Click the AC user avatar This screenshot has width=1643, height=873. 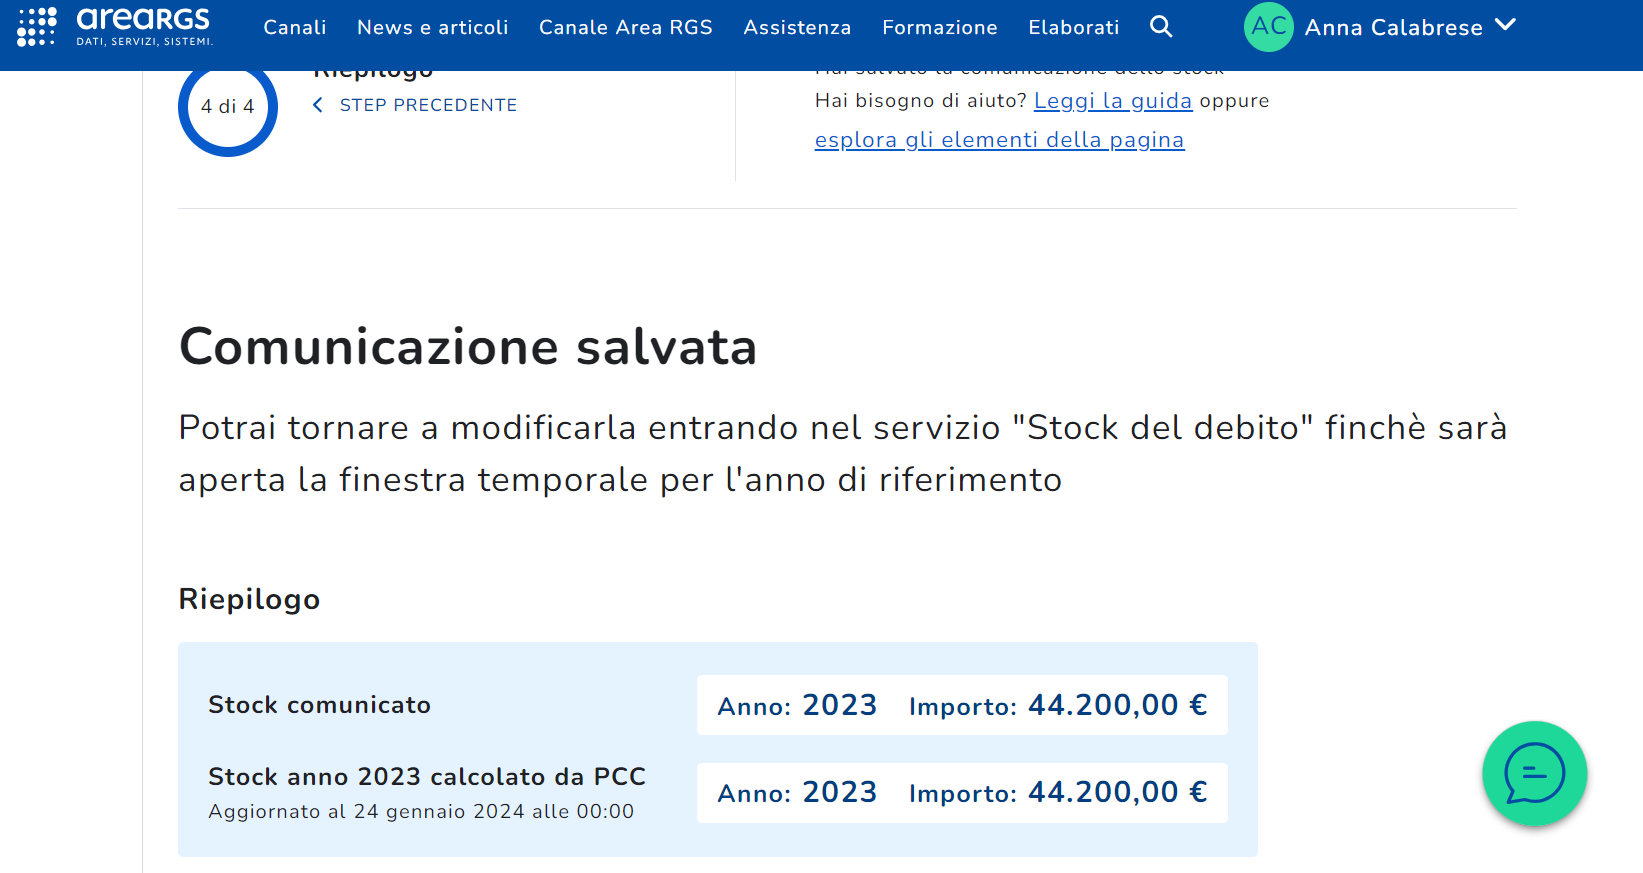[1268, 27]
